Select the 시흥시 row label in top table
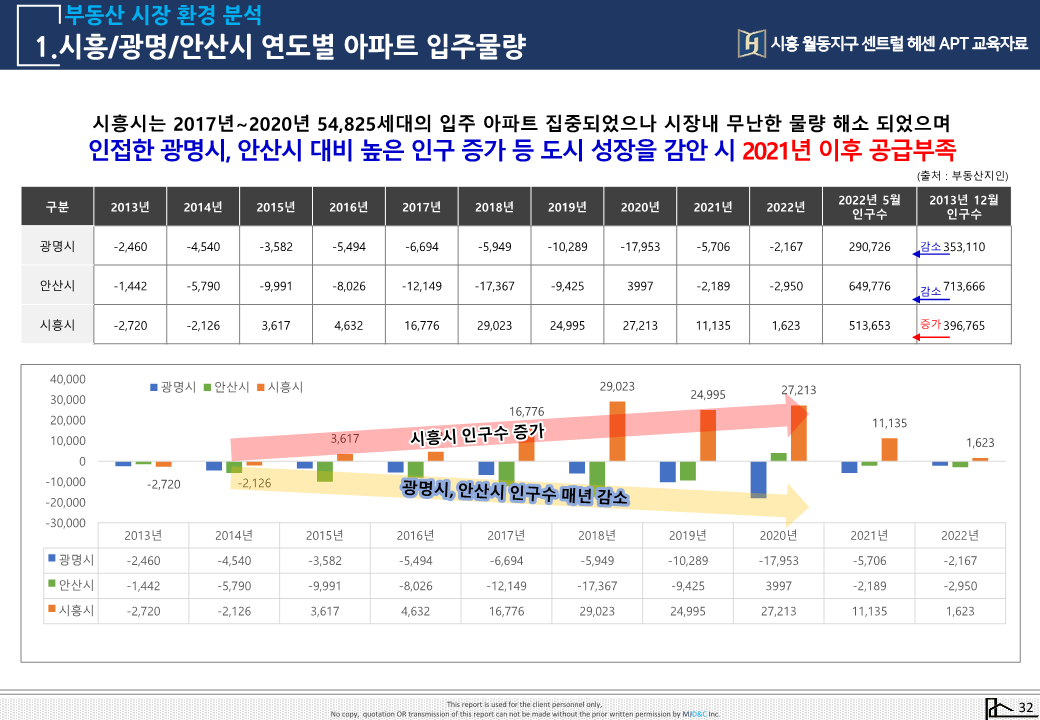This screenshot has height=720, width=1040. point(57,325)
